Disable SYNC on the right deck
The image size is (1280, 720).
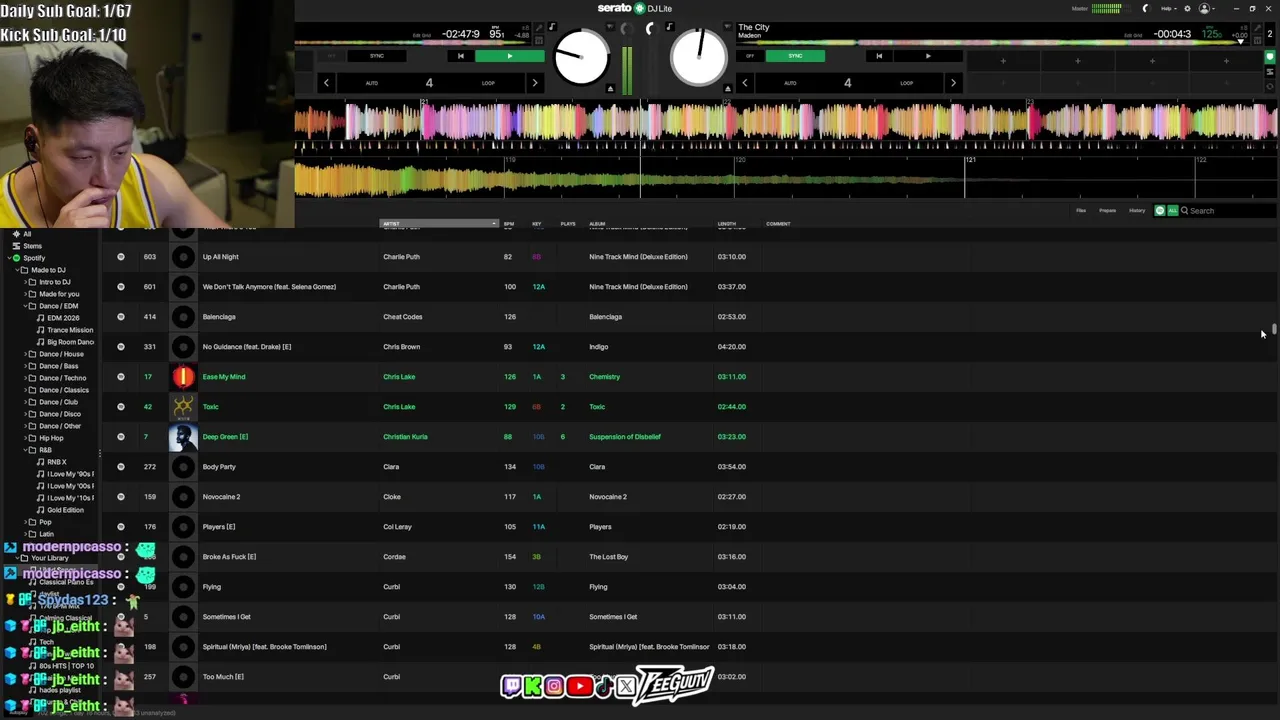795,56
